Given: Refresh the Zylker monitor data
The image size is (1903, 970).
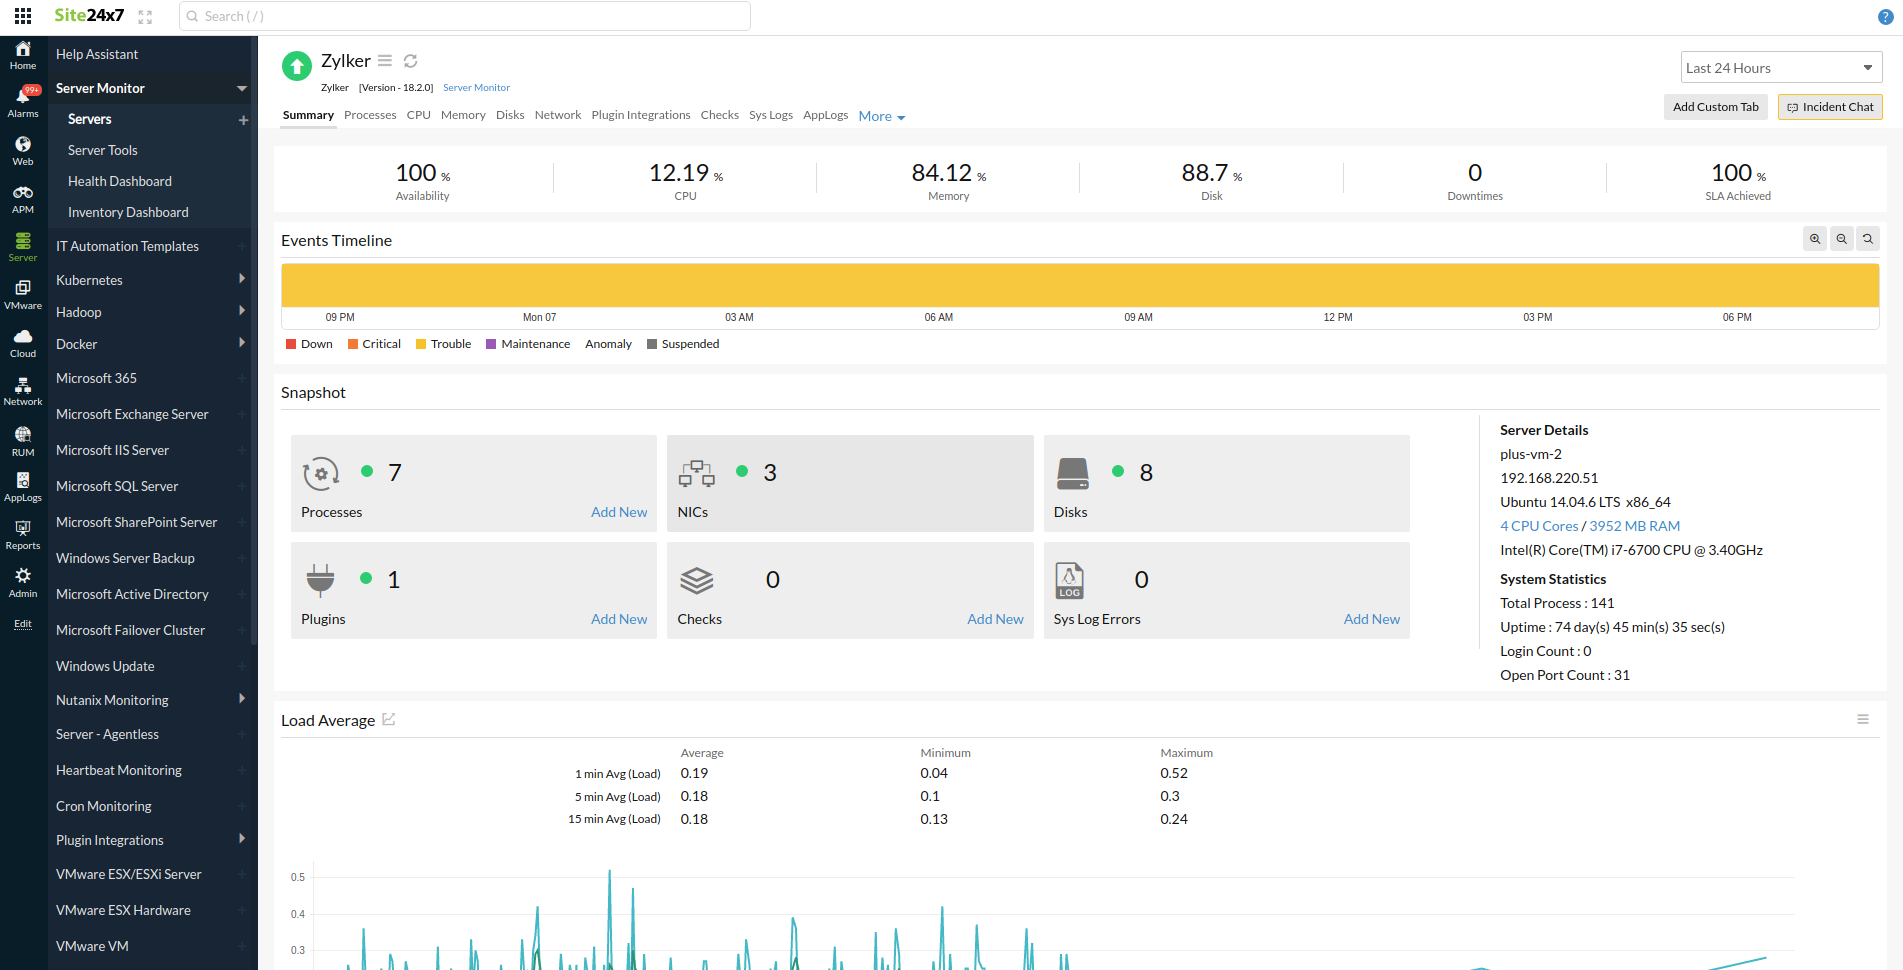Looking at the screenshot, I should [410, 60].
